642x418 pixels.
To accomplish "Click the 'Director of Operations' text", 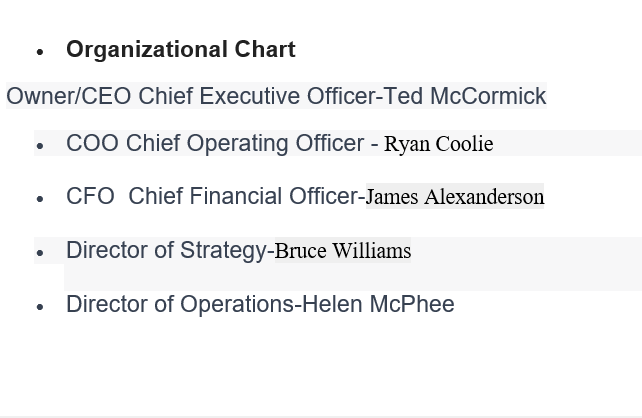I will pos(180,305).
